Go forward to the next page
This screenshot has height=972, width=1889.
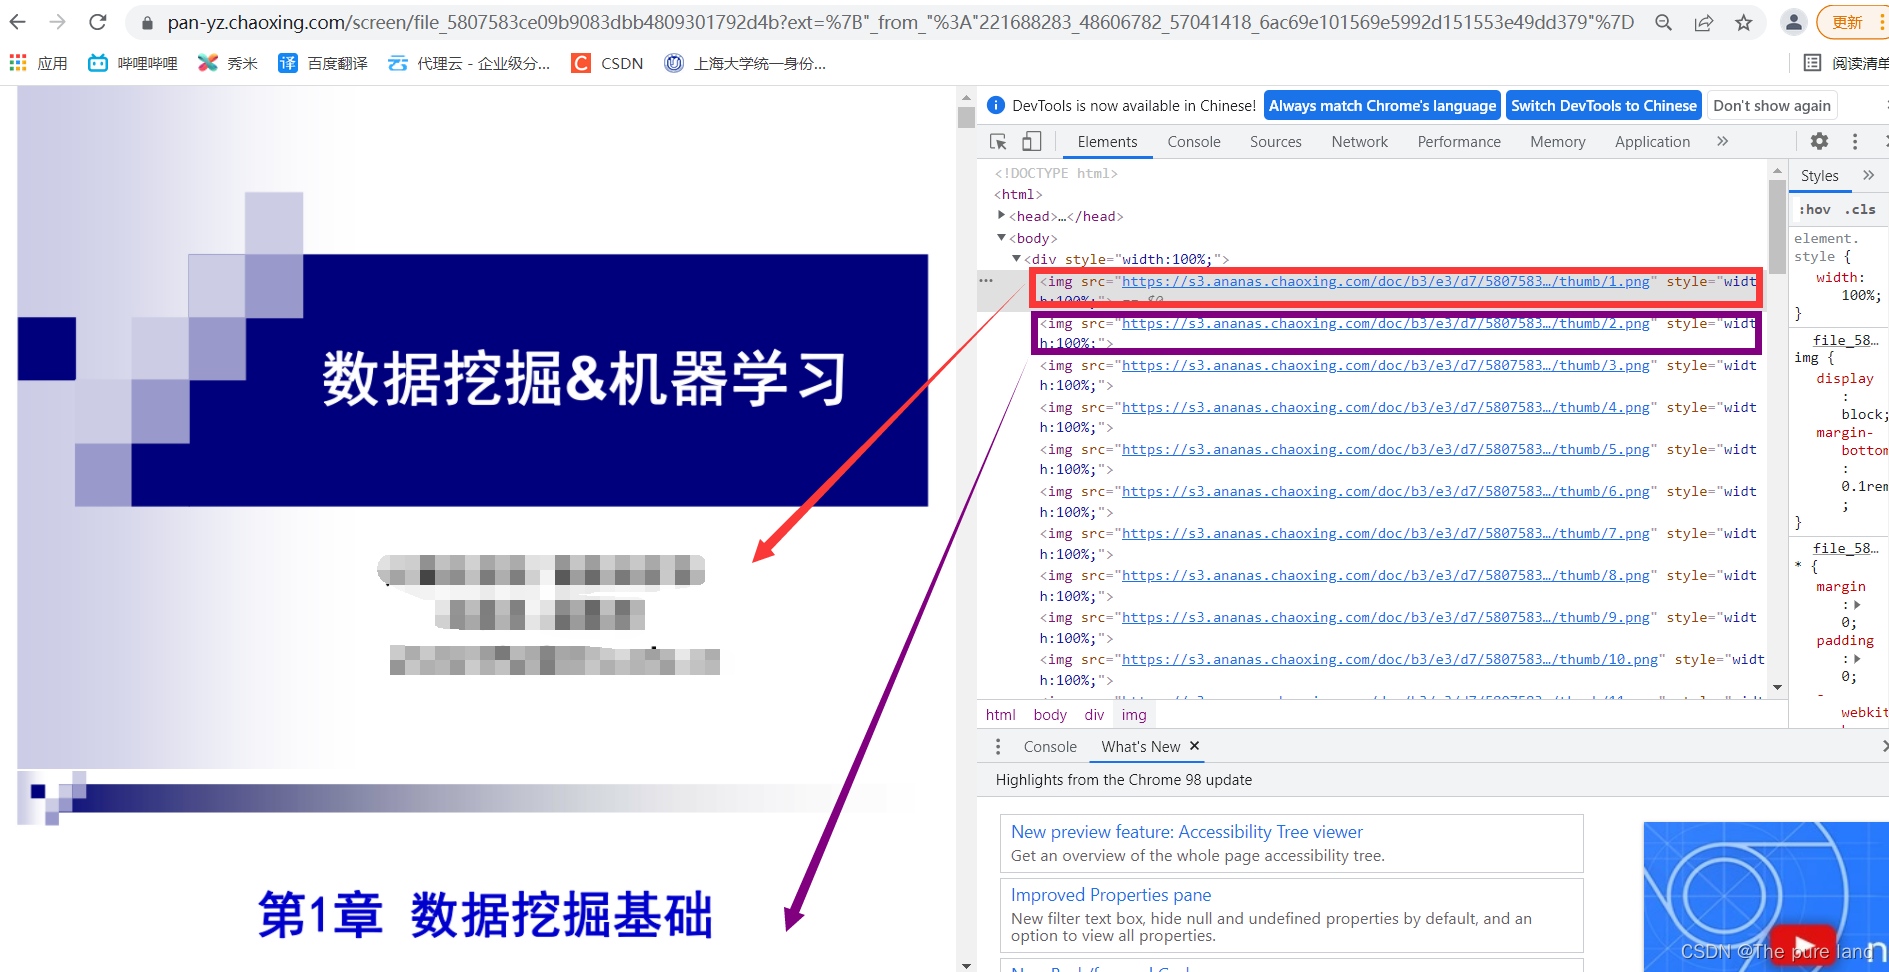click(x=58, y=22)
